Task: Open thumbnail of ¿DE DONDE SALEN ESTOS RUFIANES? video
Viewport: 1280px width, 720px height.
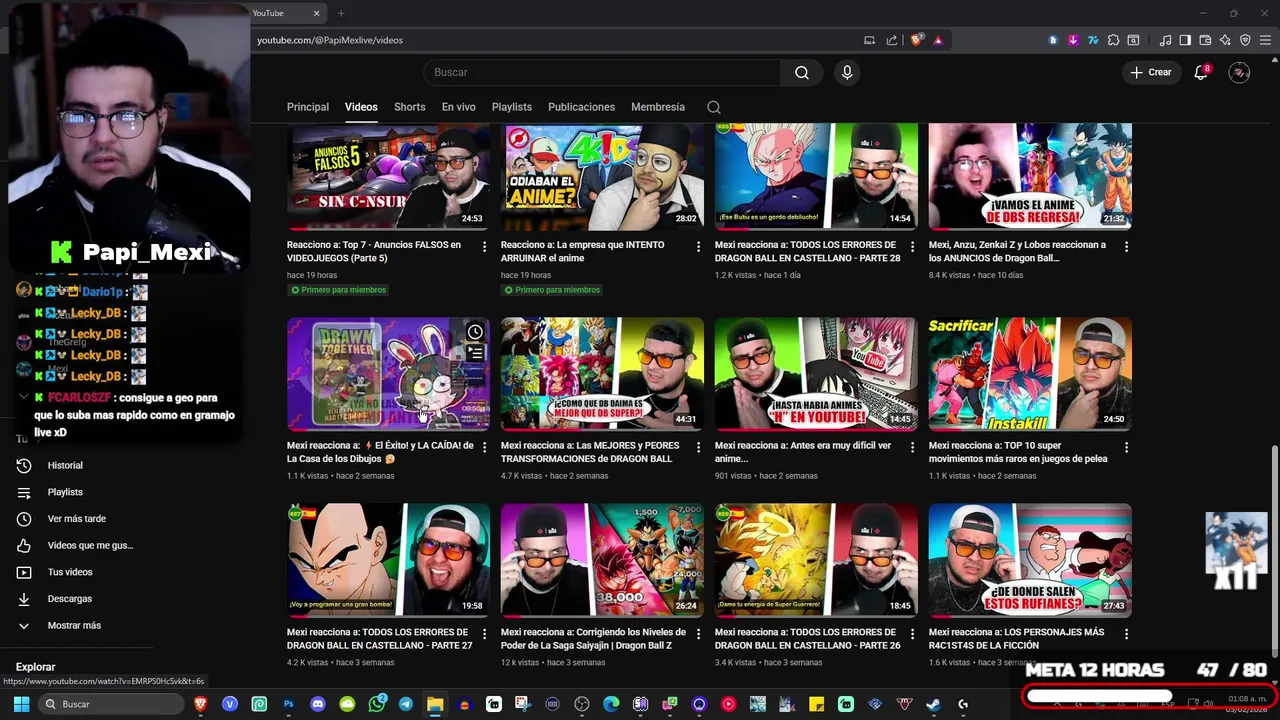Action: pyautogui.click(x=1030, y=559)
